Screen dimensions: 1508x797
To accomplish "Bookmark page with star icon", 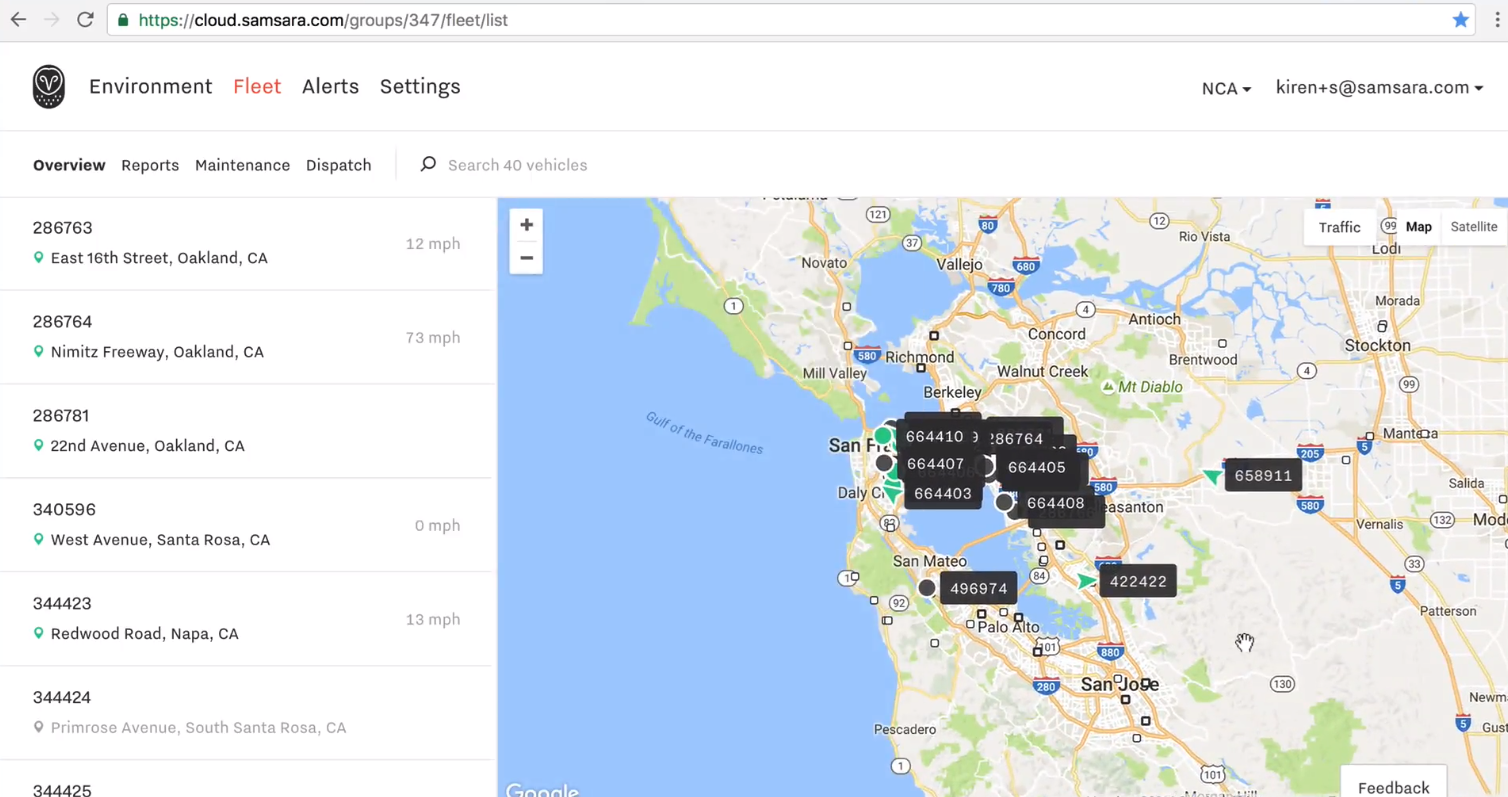I will (x=1460, y=20).
